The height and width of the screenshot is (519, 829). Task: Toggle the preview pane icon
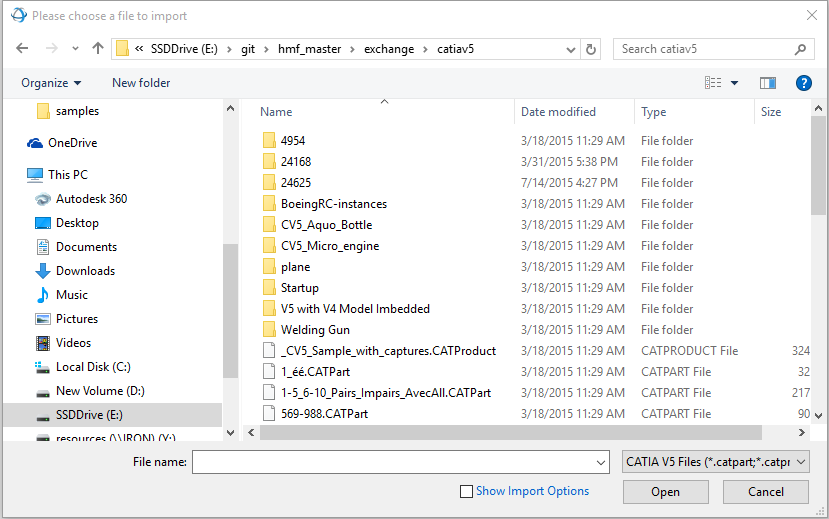coord(768,83)
